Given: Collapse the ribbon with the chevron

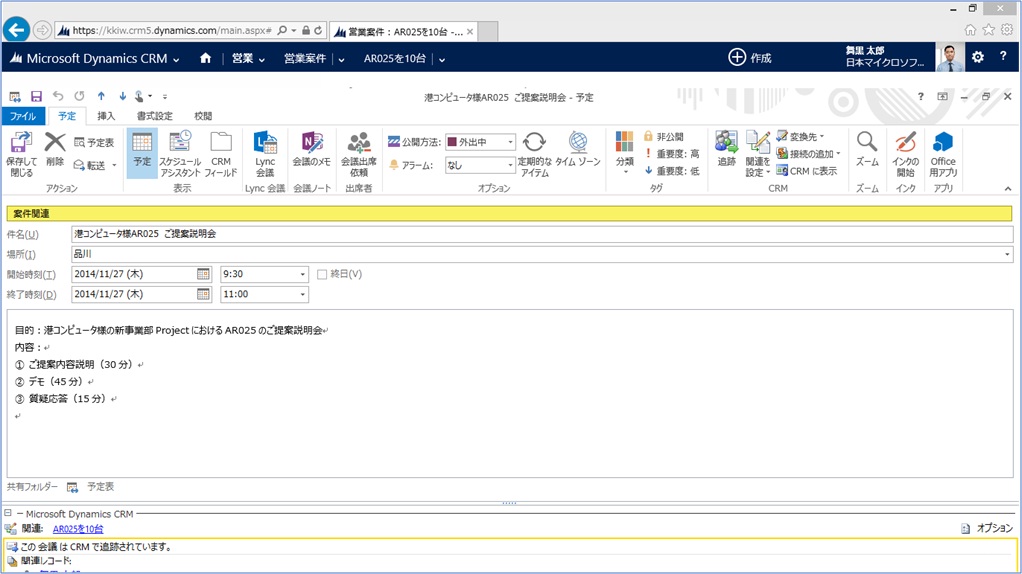Looking at the screenshot, I should [x=1008, y=188].
